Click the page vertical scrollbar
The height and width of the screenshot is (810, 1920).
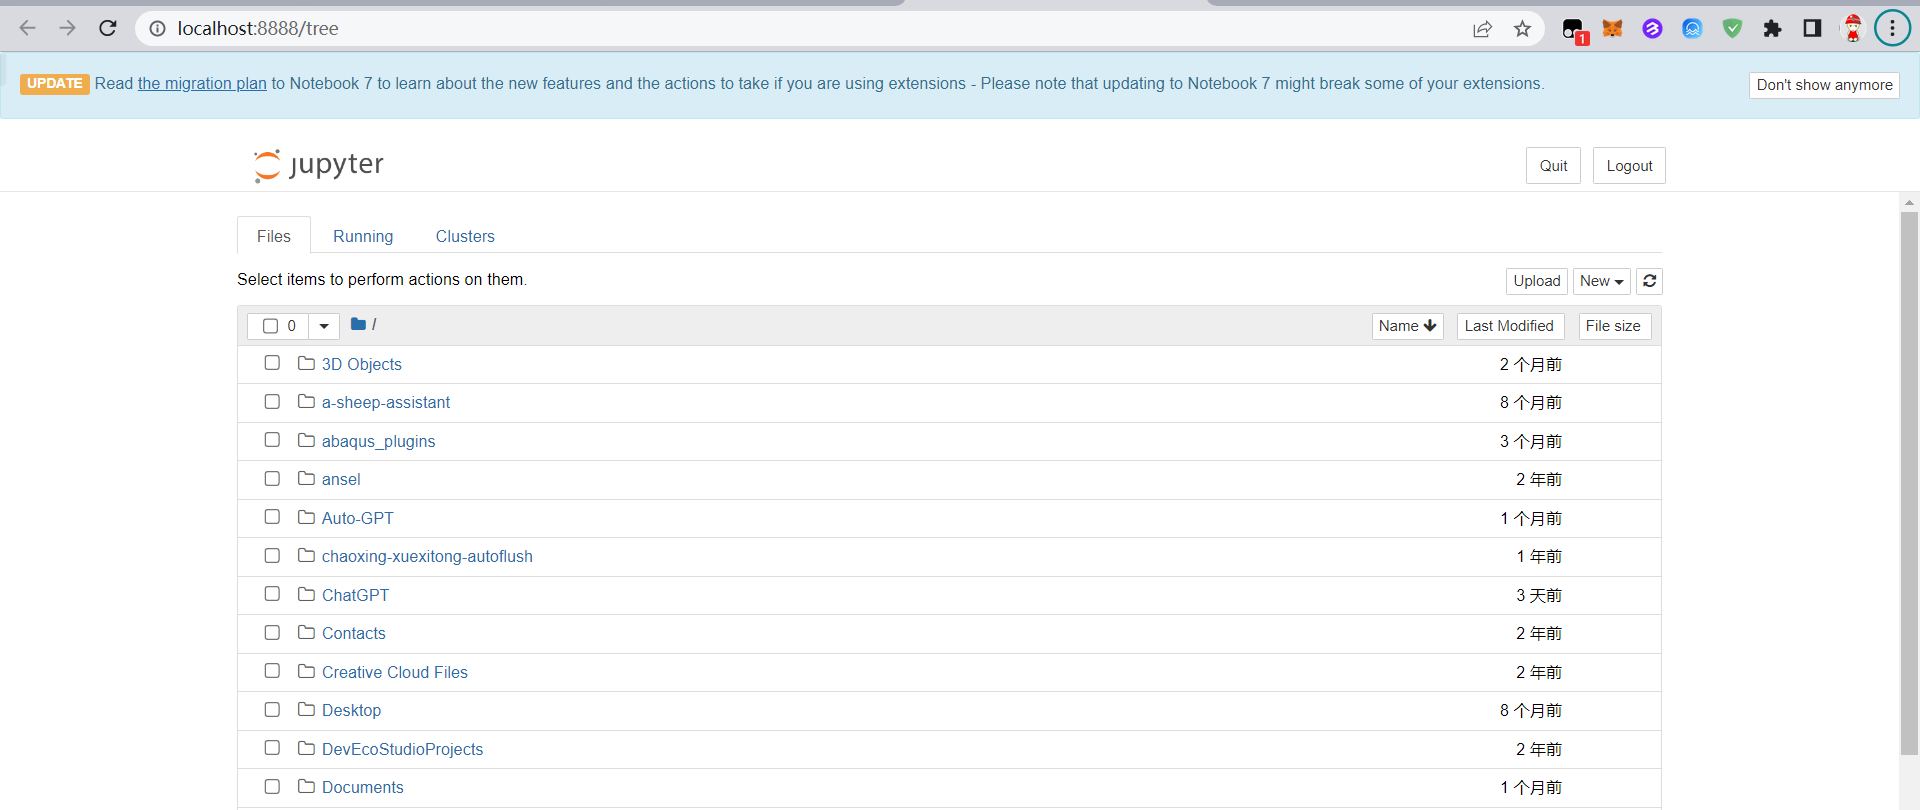point(1909,480)
